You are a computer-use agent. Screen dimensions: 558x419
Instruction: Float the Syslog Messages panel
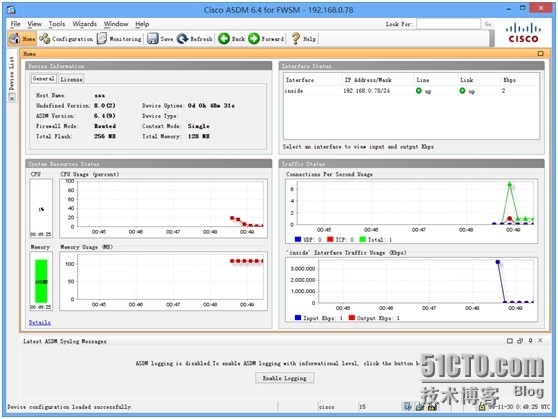[520, 341]
